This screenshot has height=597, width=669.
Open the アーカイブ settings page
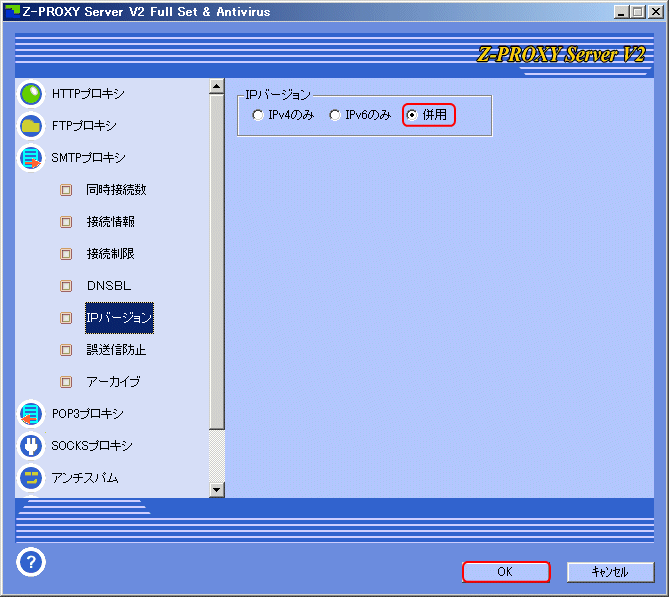pos(113,381)
